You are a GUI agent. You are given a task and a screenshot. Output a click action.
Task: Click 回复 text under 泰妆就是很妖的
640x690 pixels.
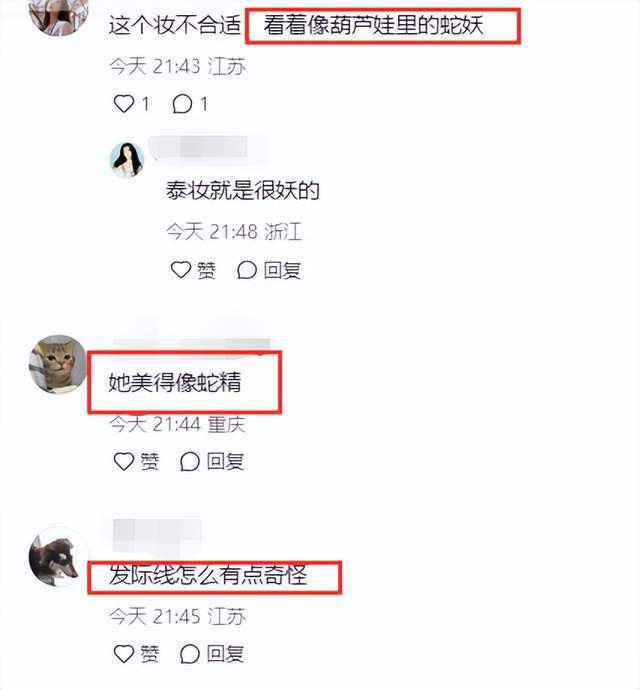coord(282,270)
